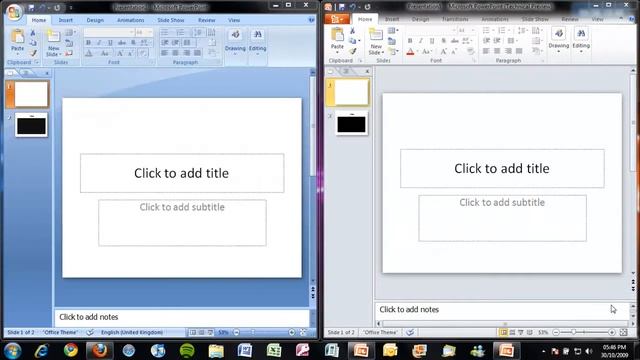Open the Office Button in PowerPoint 2007
The height and width of the screenshot is (360, 640).
tap(13, 11)
